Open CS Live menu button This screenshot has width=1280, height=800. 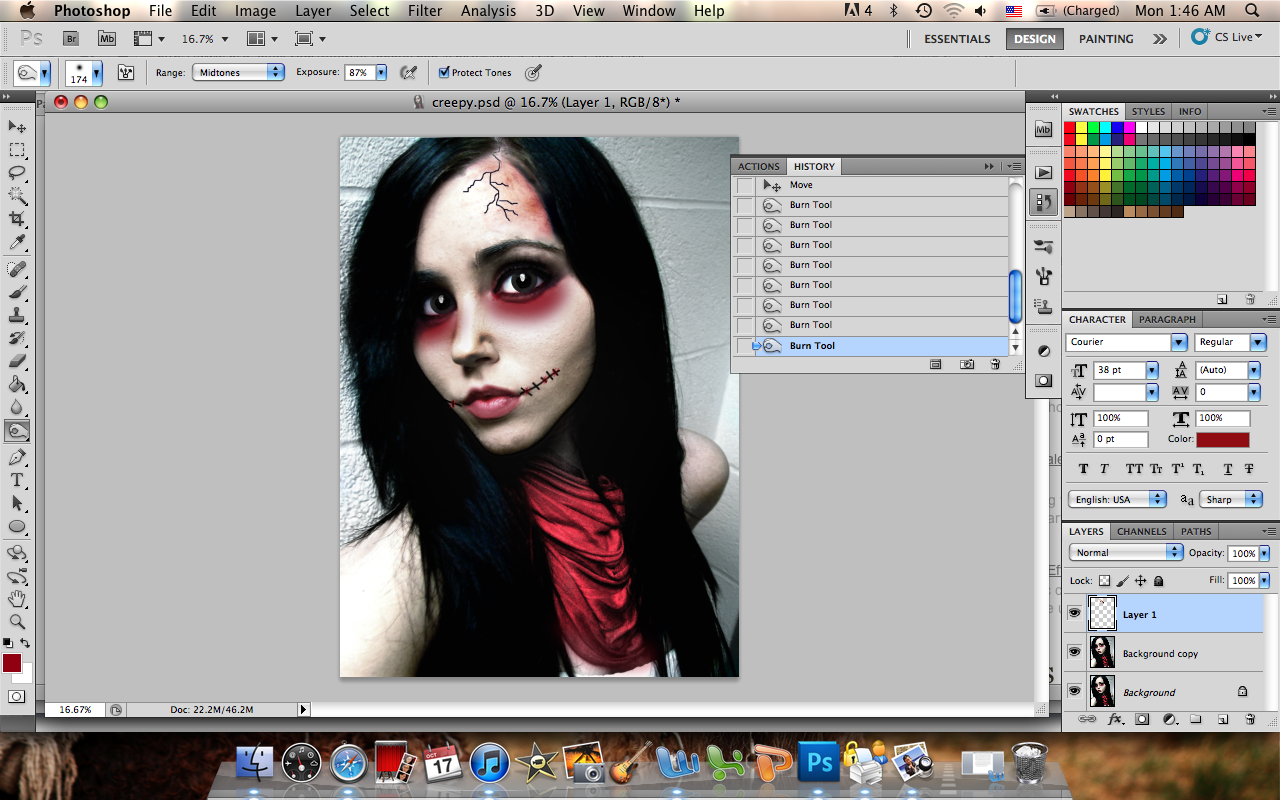click(1228, 37)
